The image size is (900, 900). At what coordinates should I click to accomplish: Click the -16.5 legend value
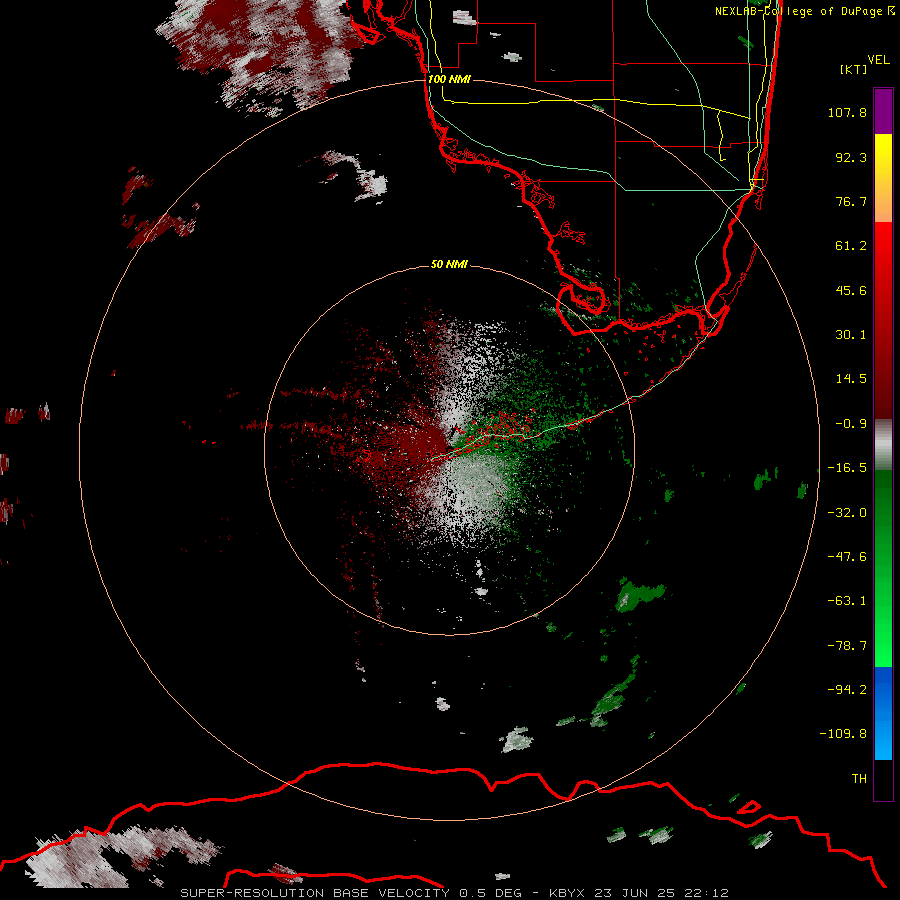847,468
